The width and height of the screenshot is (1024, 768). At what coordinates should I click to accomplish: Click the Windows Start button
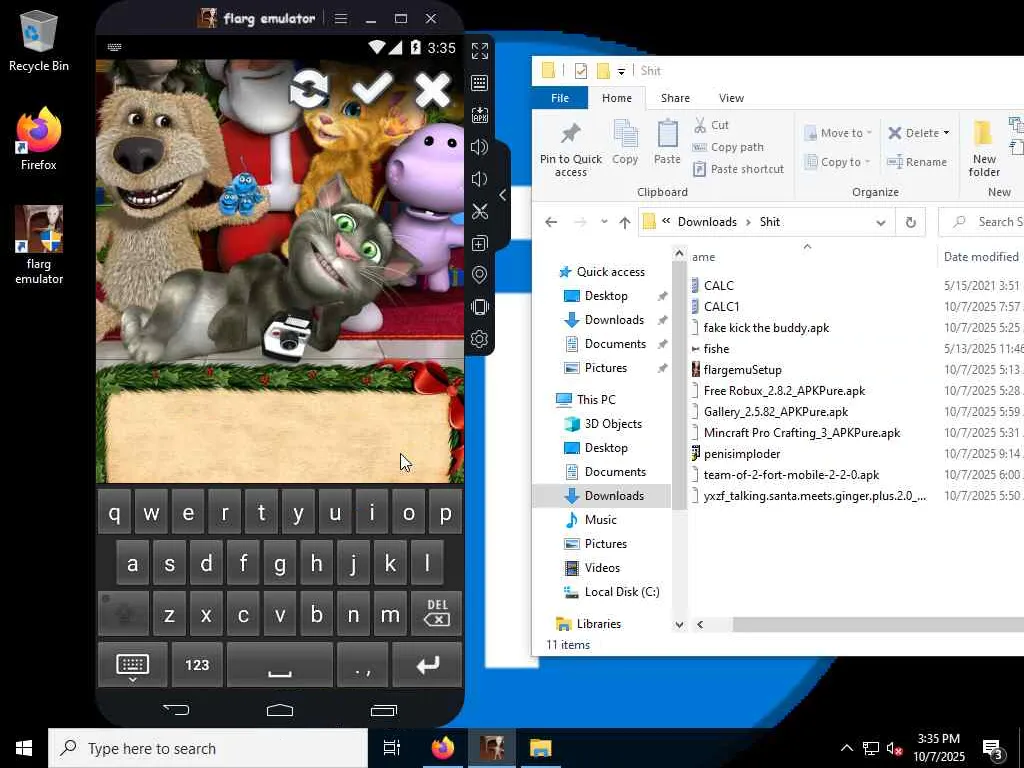(x=24, y=748)
